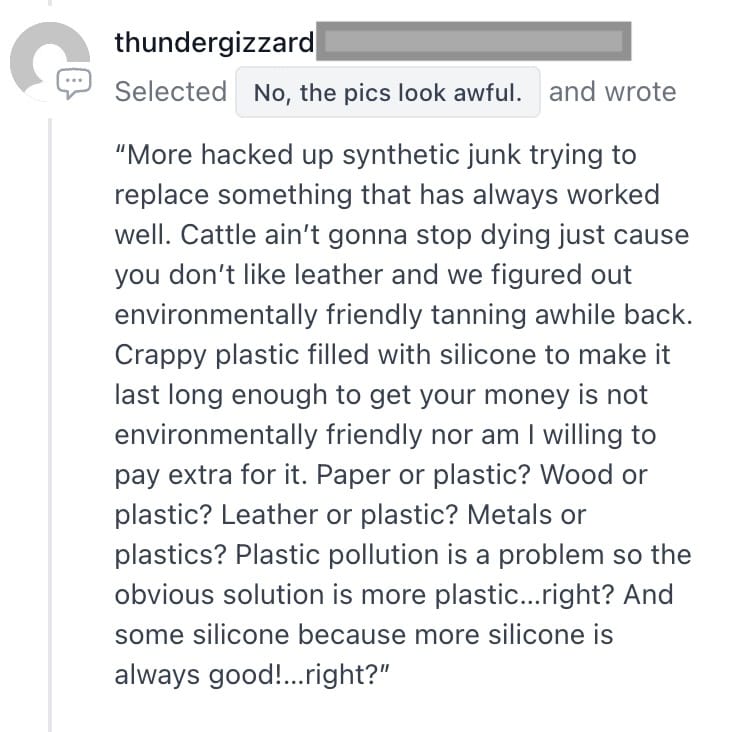Image resolution: width=730 pixels, height=732 pixels.
Task: Select the "No, the pics look awful." chip
Action: point(388,92)
